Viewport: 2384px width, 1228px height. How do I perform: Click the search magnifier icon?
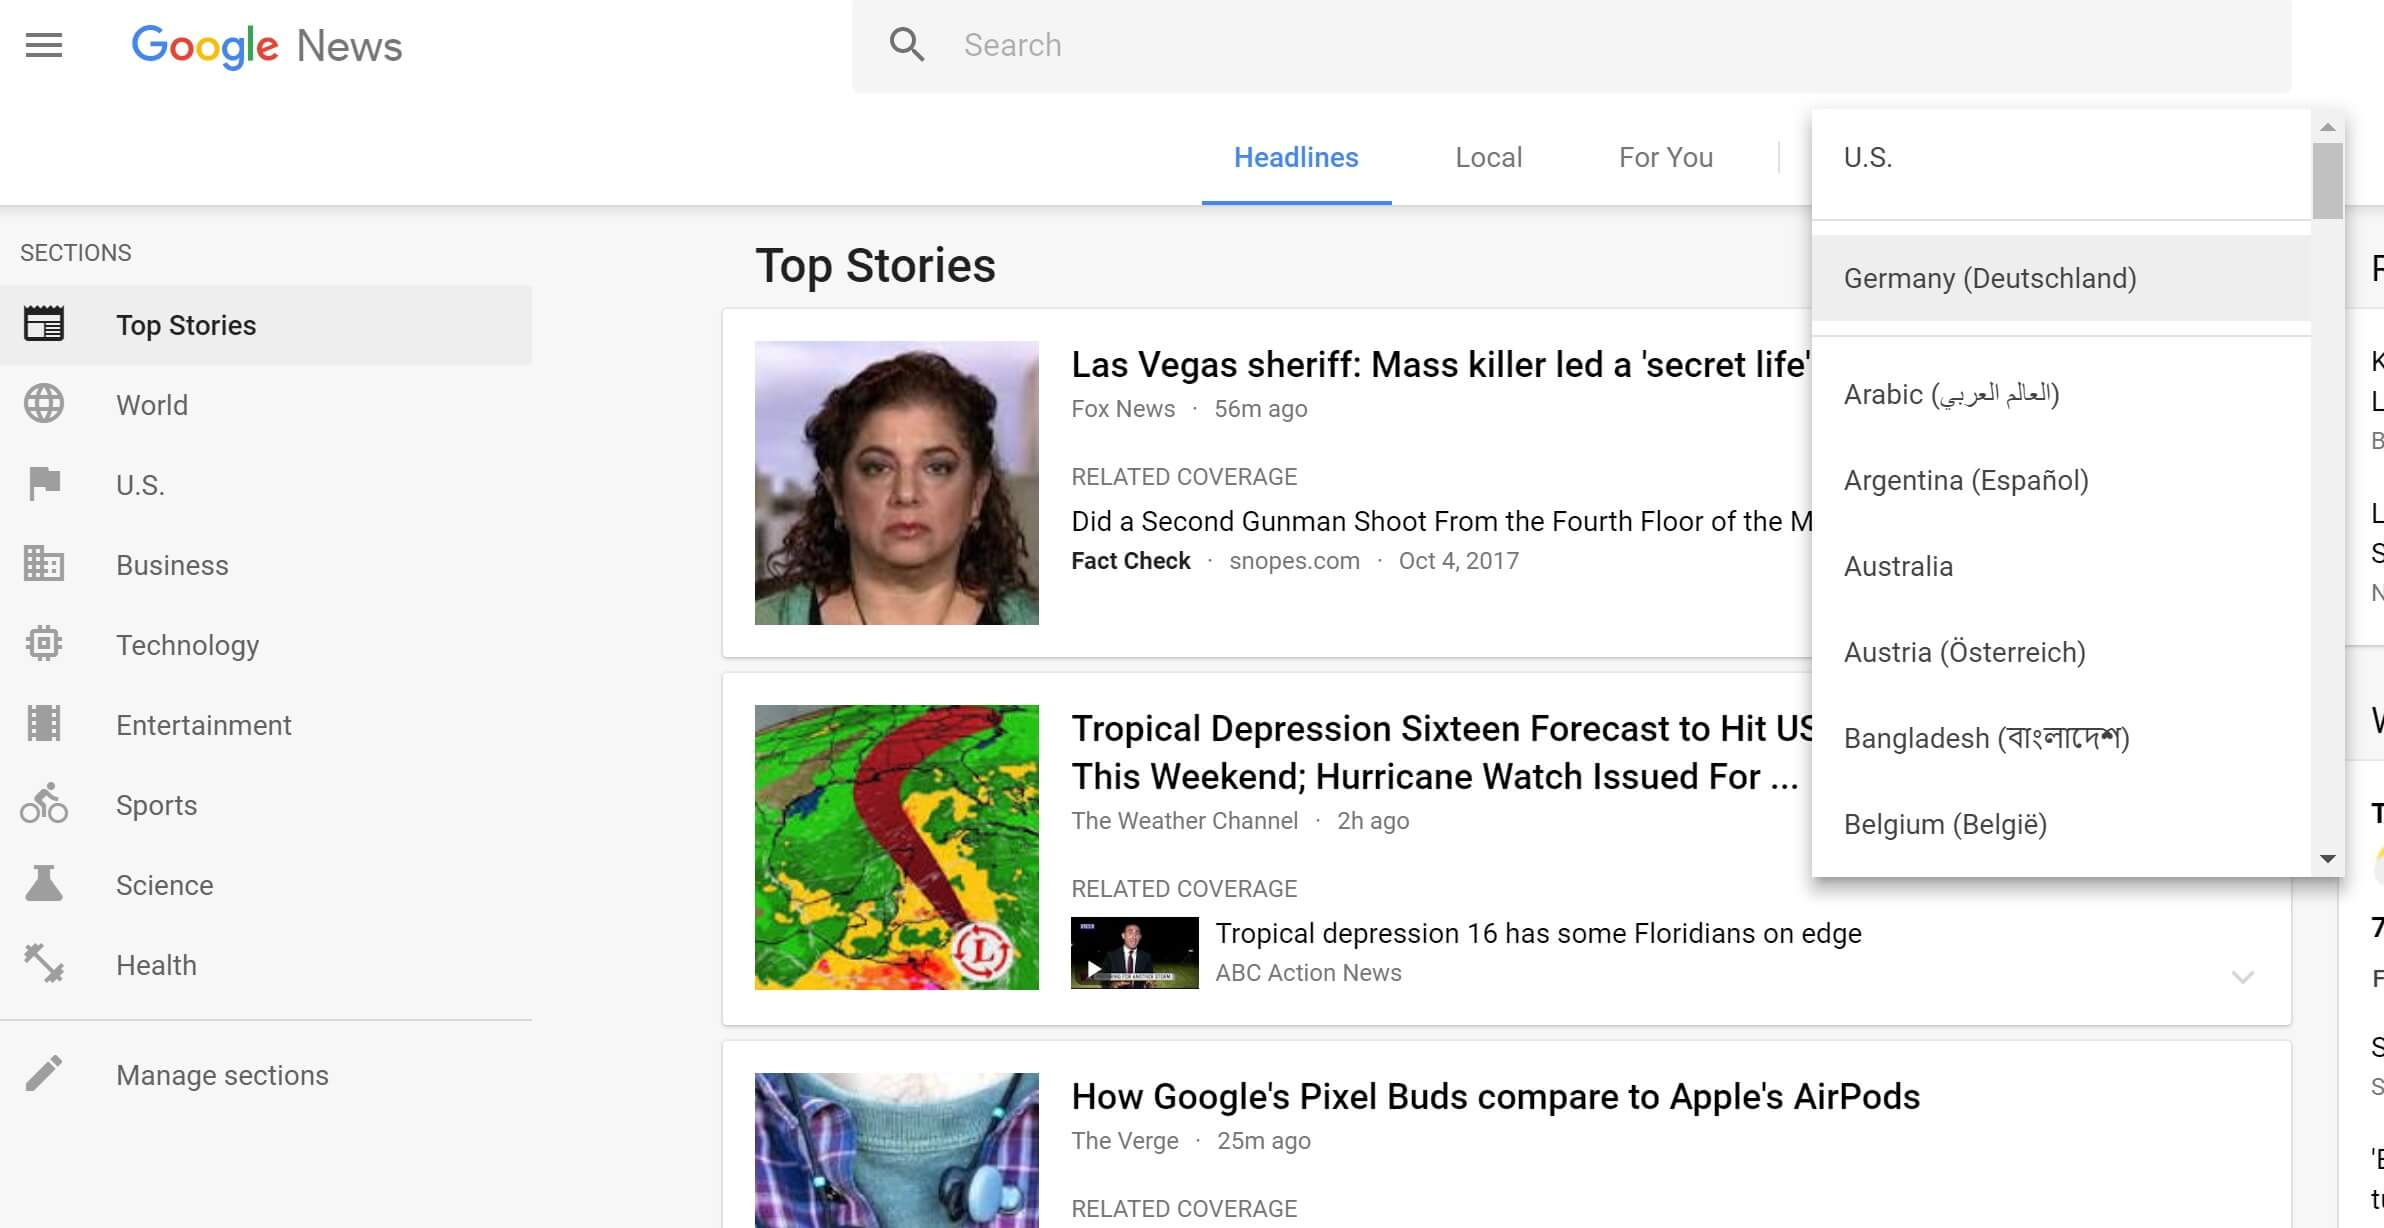coord(906,45)
